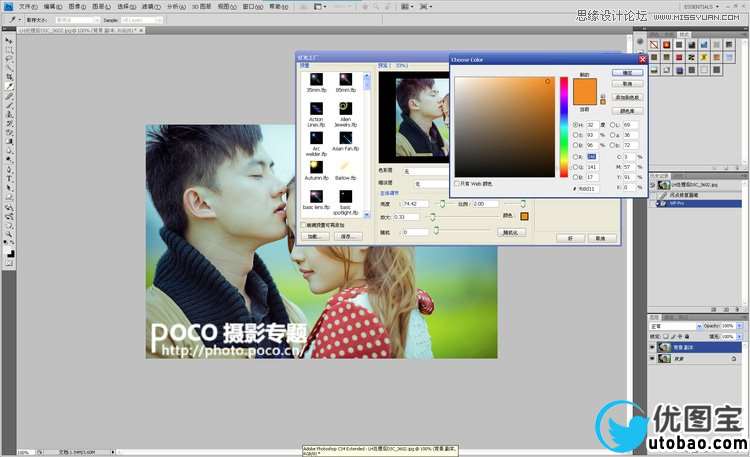Screen dimensions: 750x457
Task: Open the 图像(I) menu
Action: click(x=77, y=7)
